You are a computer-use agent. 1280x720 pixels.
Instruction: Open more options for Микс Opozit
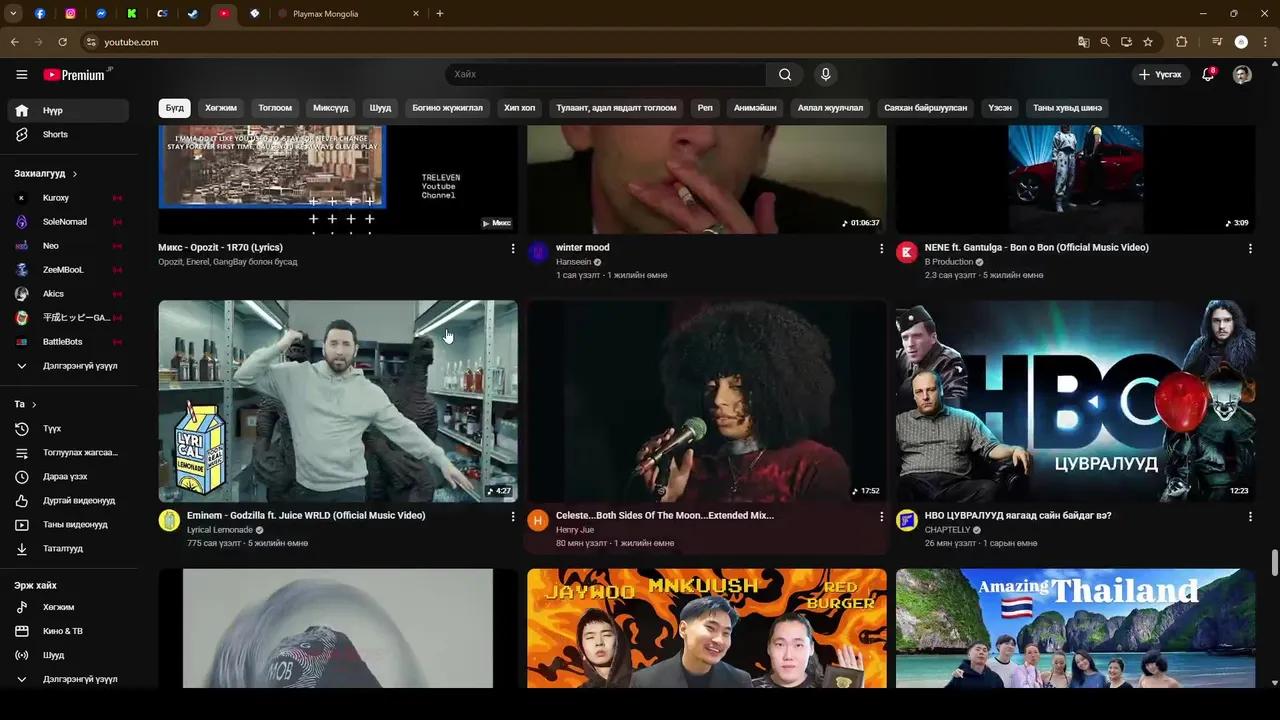tap(513, 248)
